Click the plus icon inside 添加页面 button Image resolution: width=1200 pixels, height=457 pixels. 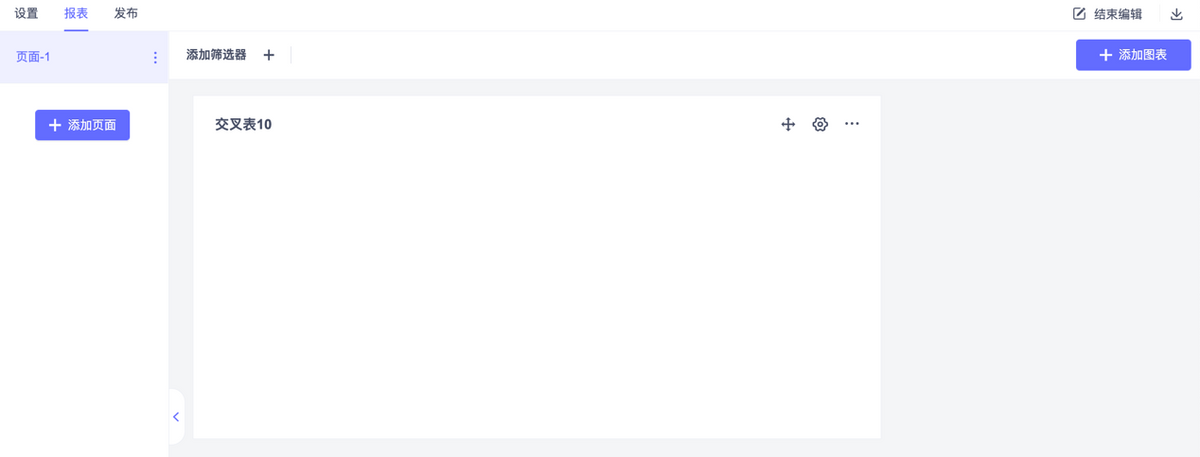[55, 125]
